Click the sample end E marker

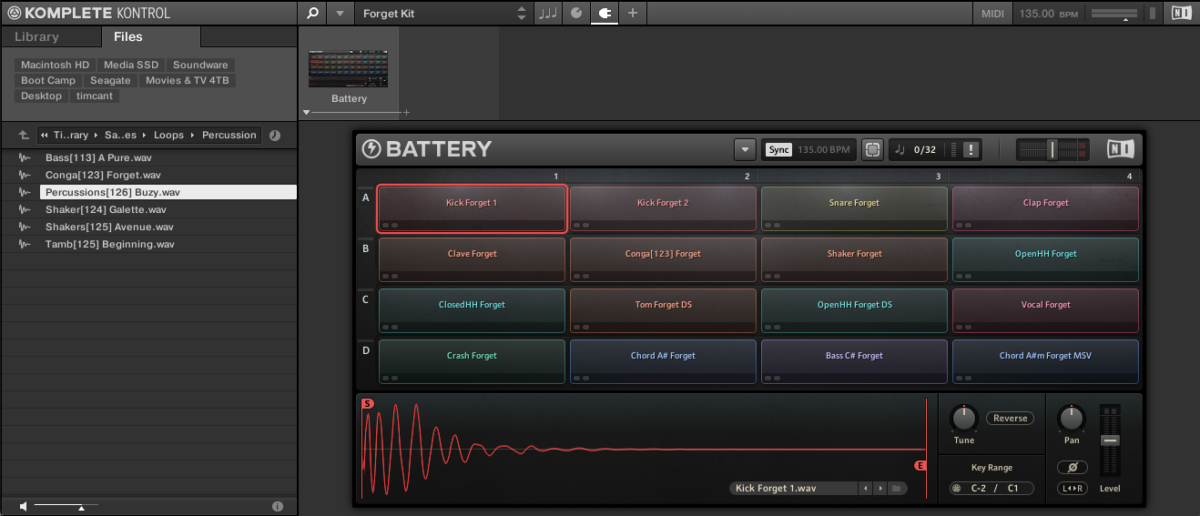click(920, 466)
